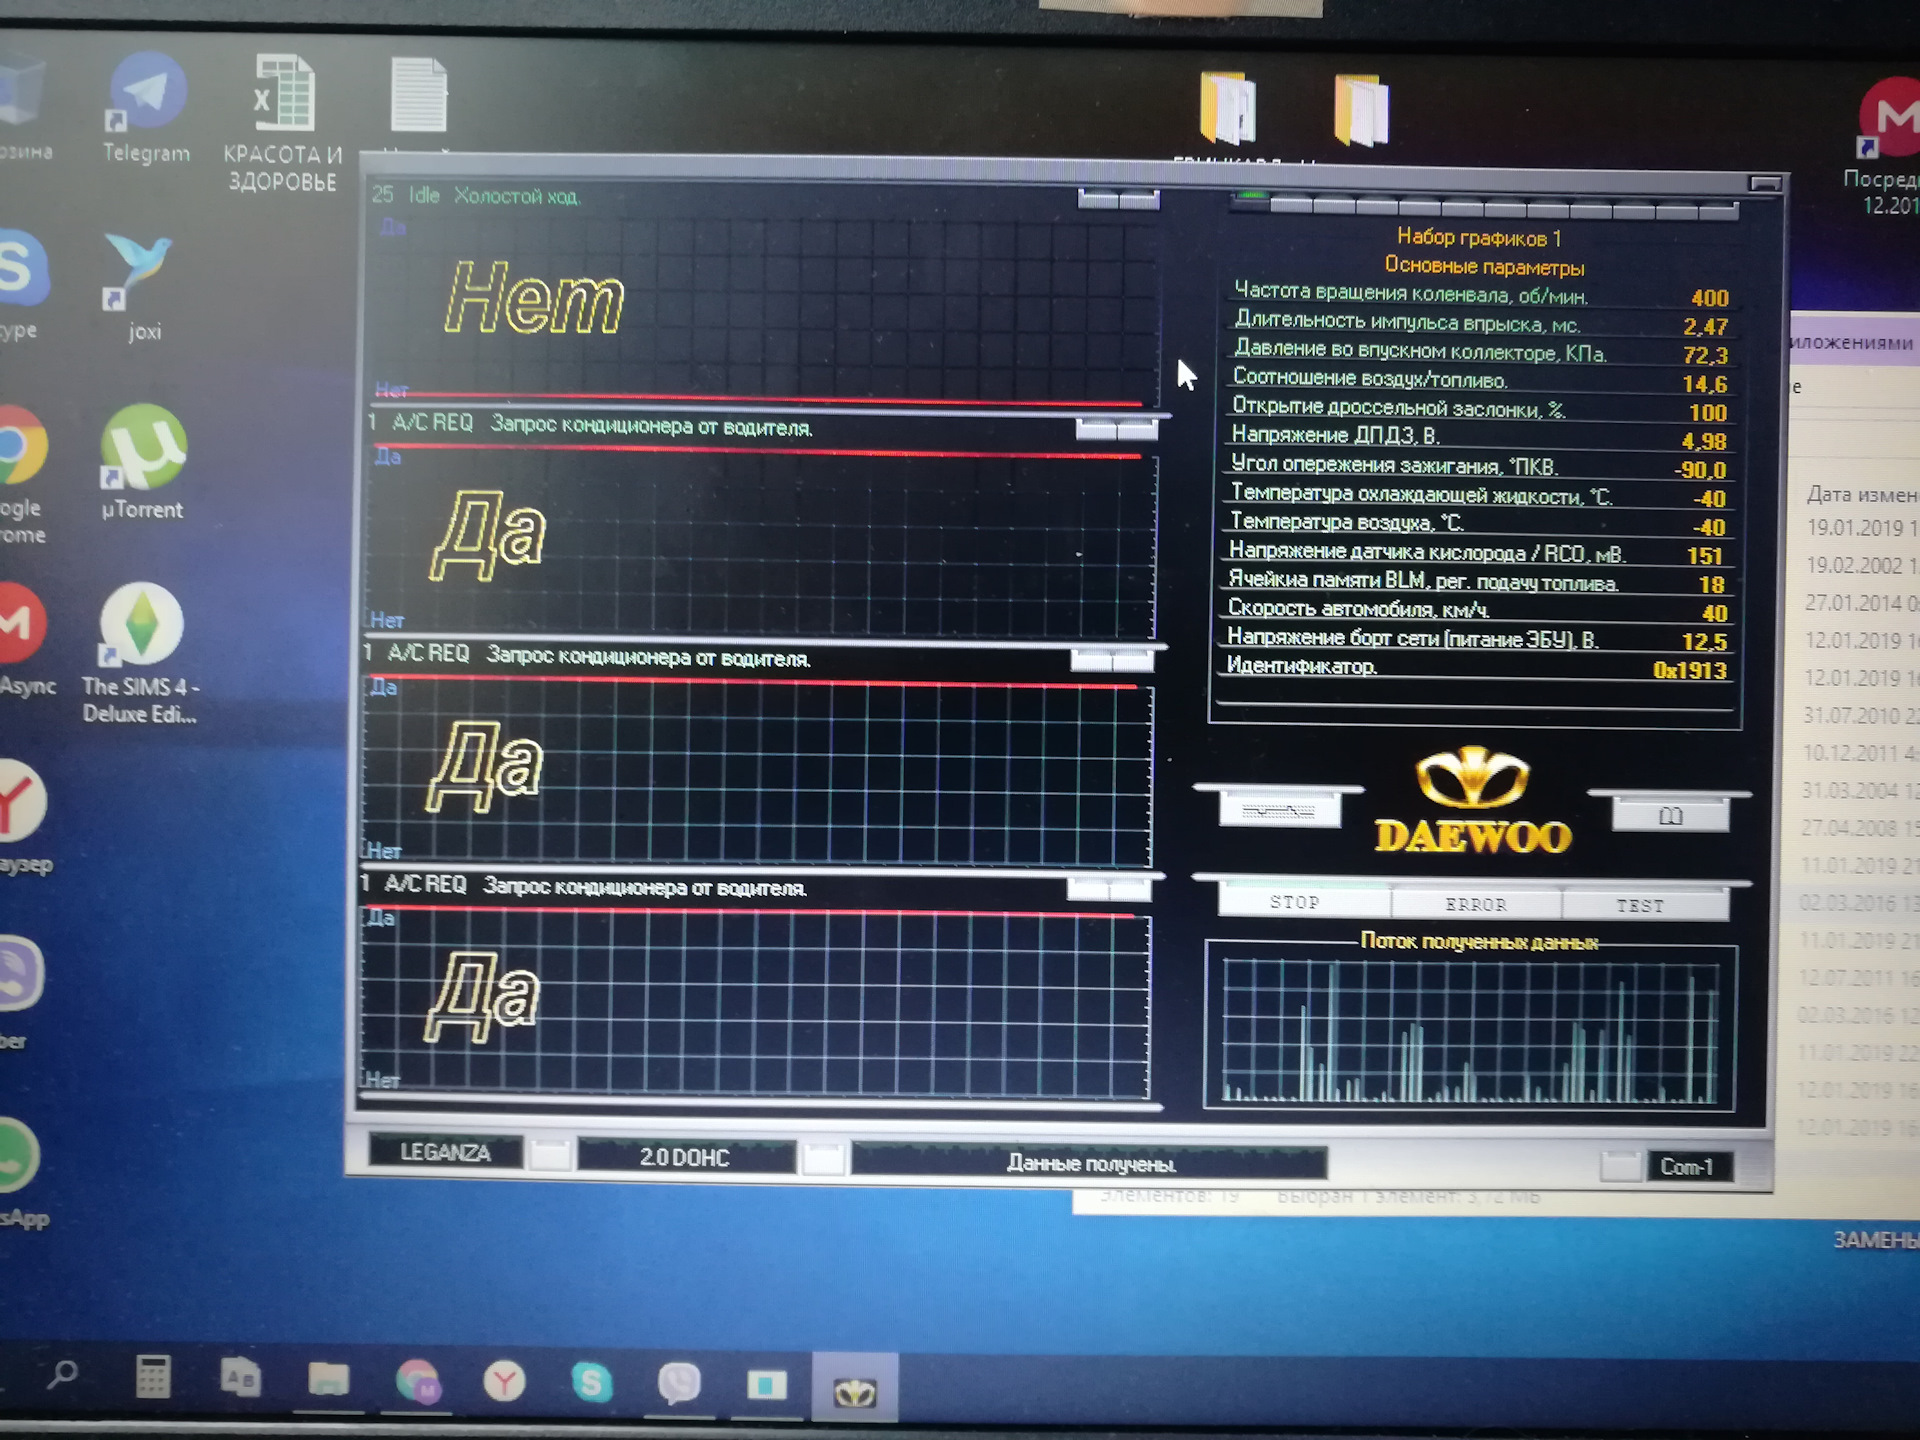
Task: Click the Поток полученных данных waveform display
Action: coord(1474,1051)
